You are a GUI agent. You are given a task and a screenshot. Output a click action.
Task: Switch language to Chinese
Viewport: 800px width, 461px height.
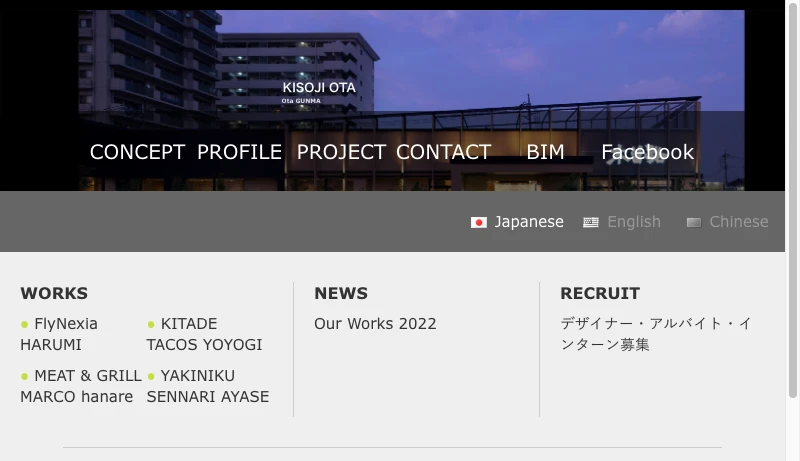pyautogui.click(x=739, y=222)
